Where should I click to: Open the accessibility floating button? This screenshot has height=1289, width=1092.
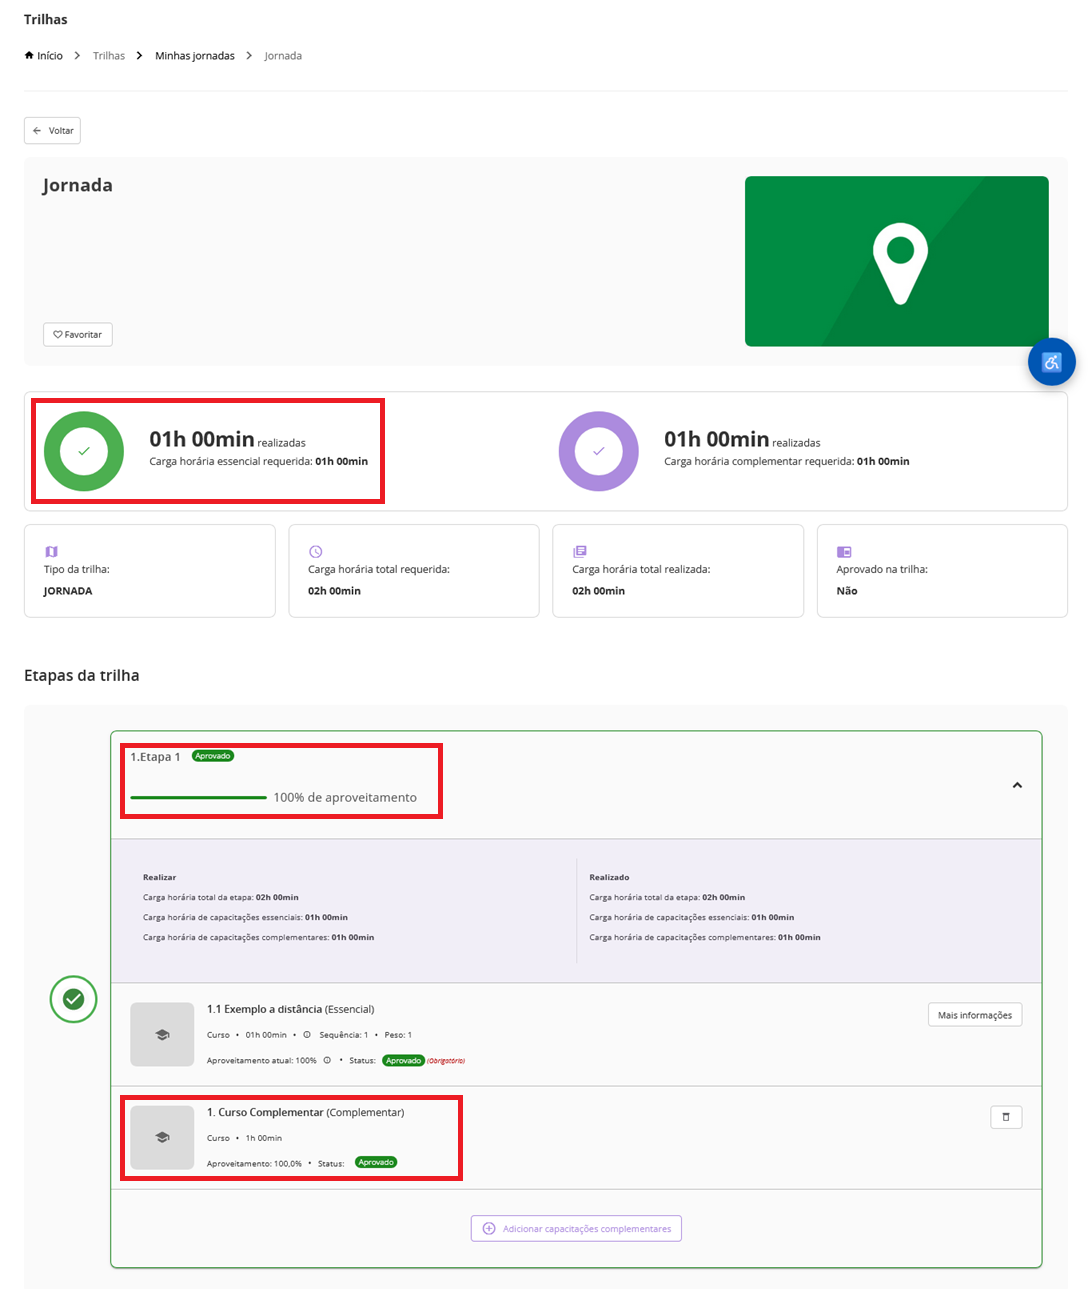[1051, 362]
